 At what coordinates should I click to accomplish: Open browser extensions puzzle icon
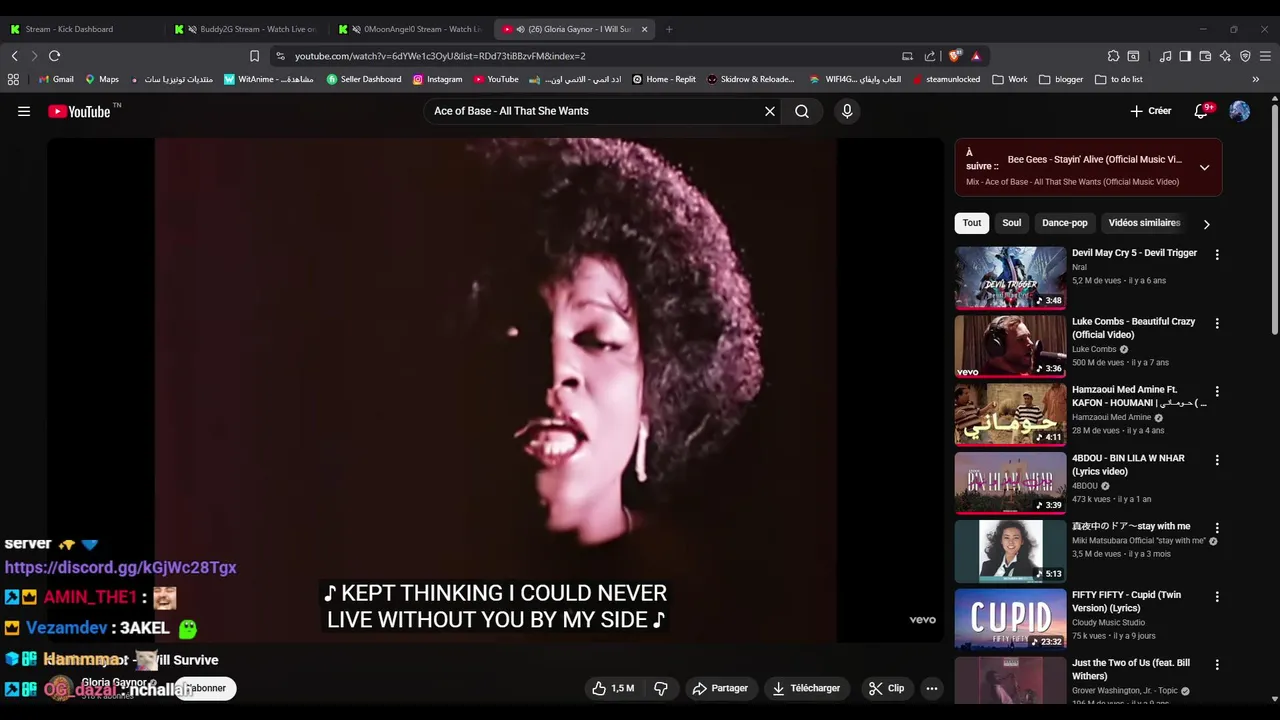(x=1113, y=56)
